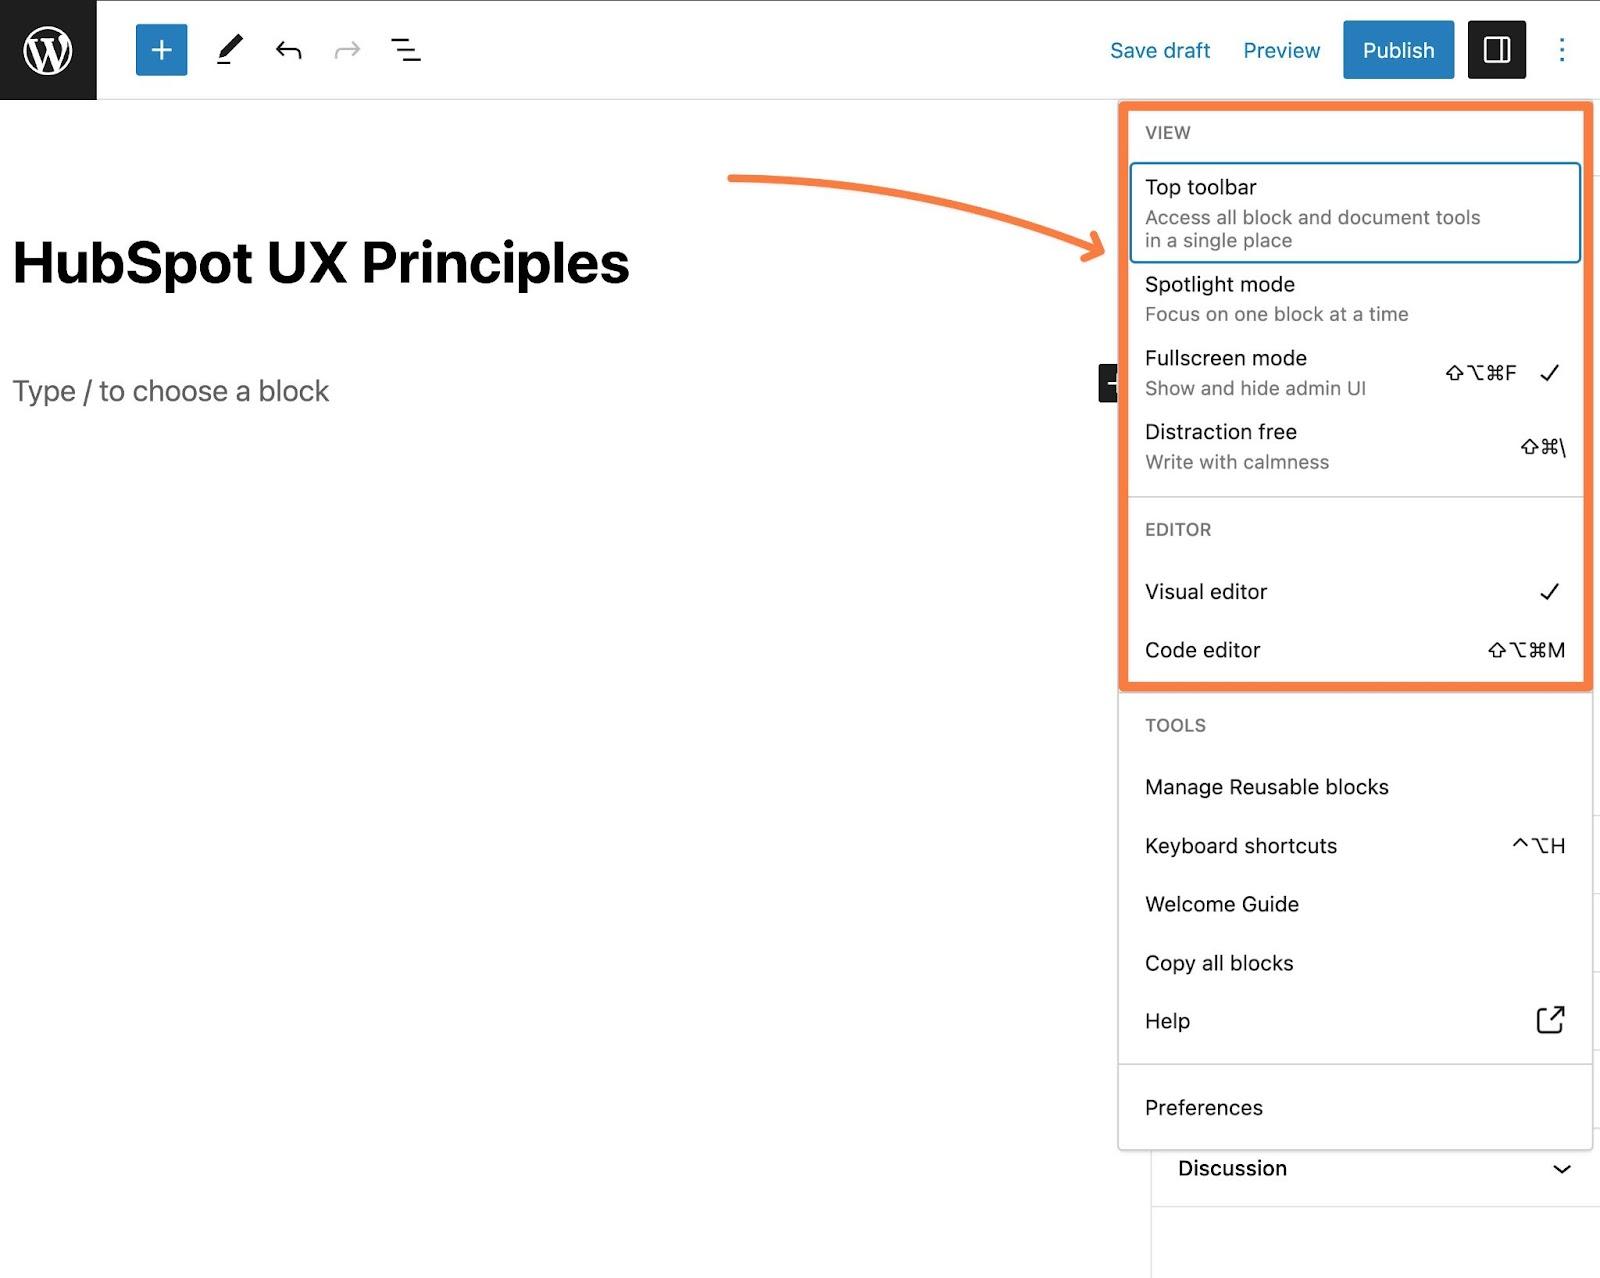Toggle Fullscreen mode off
This screenshot has height=1278, width=1600.
pos(1355,373)
